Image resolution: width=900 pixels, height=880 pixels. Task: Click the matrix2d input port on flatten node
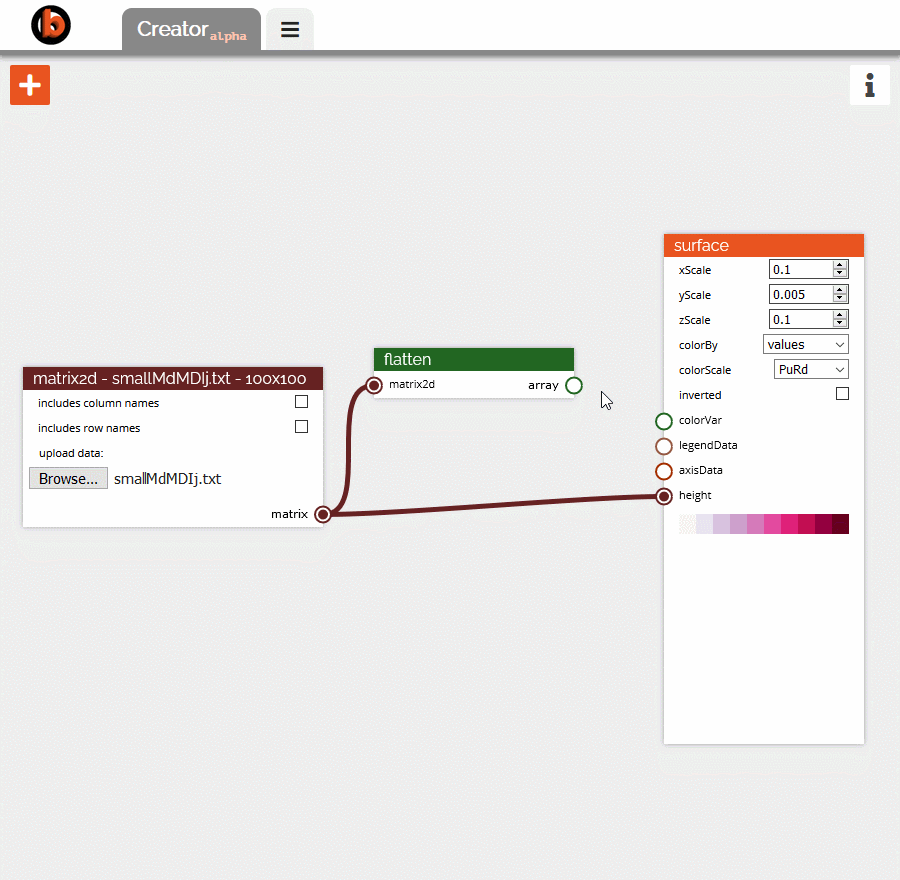(x=374, y=385)
